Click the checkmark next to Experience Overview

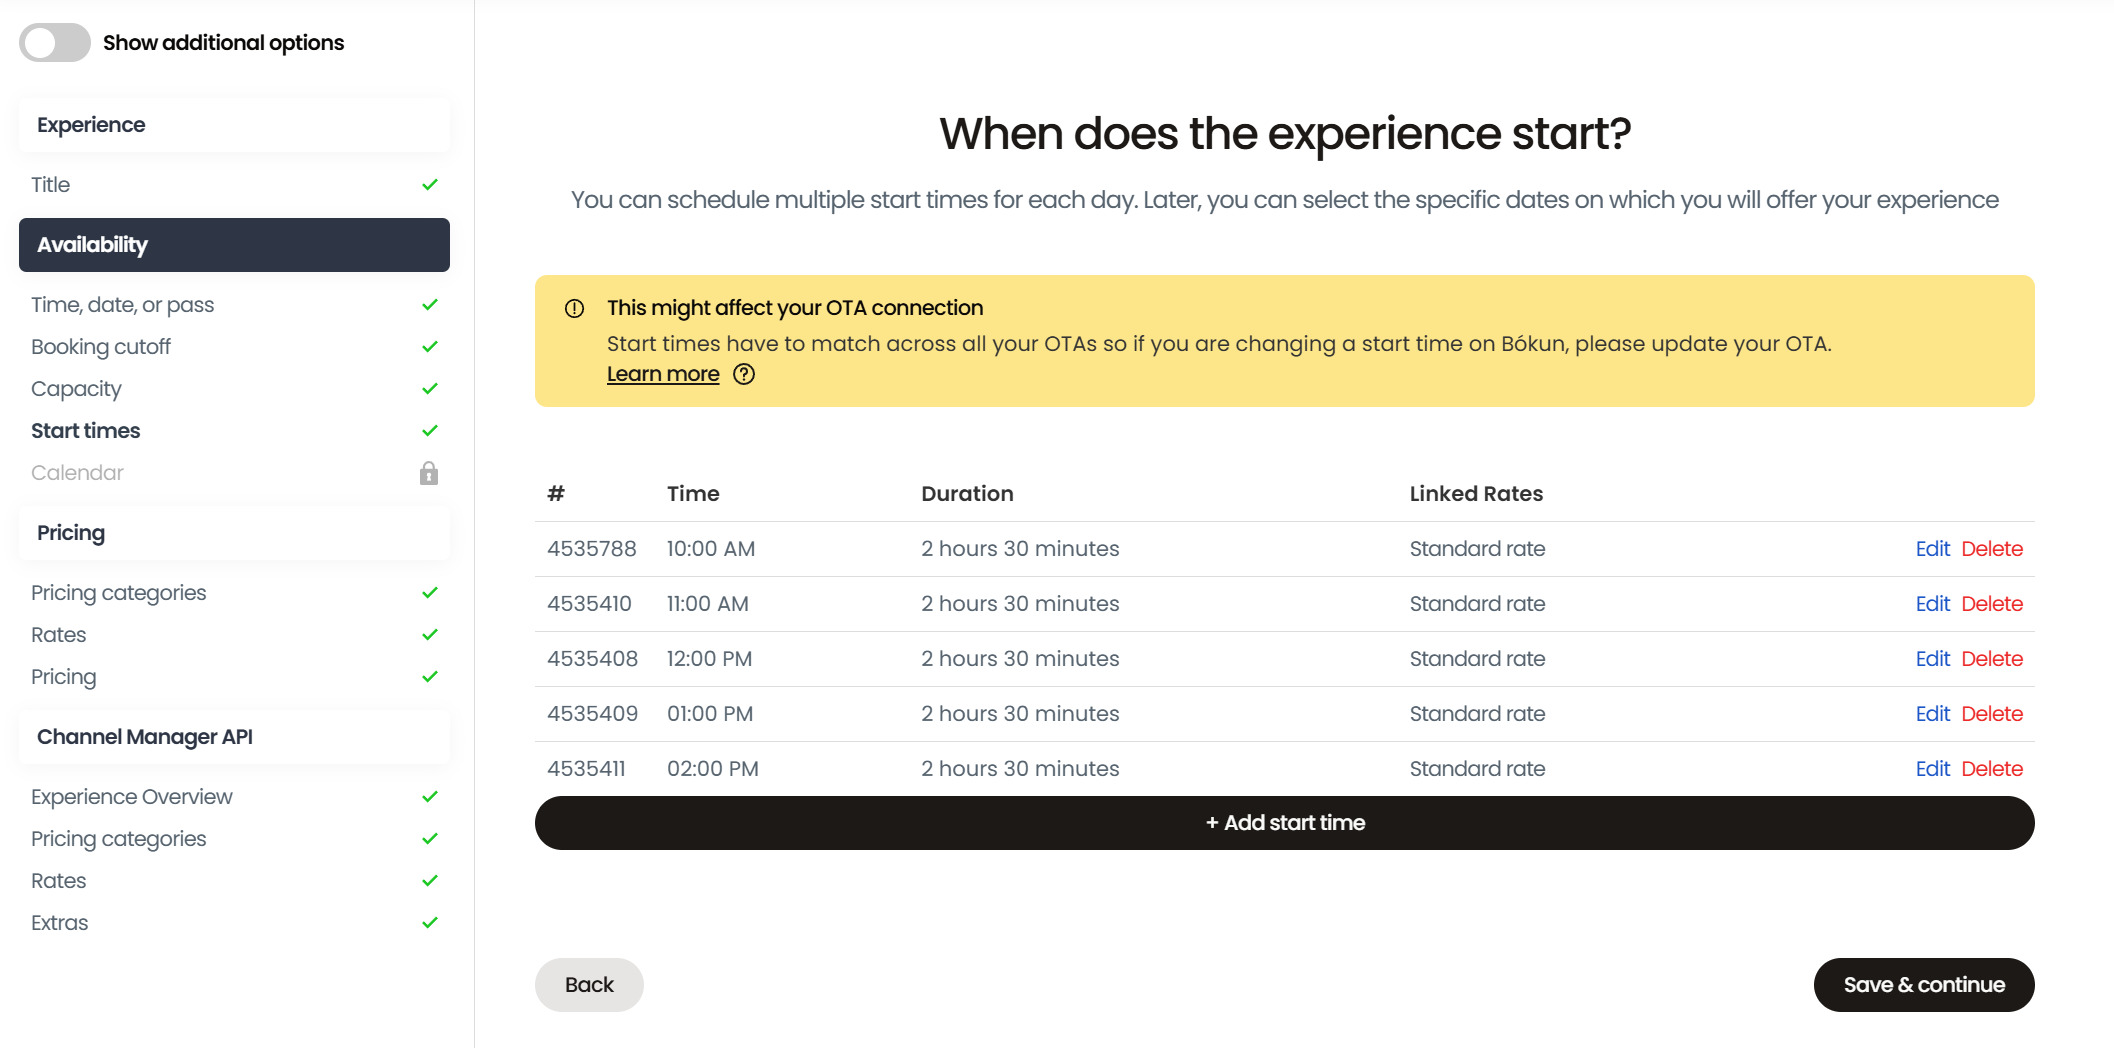click(x=430, y=797)
